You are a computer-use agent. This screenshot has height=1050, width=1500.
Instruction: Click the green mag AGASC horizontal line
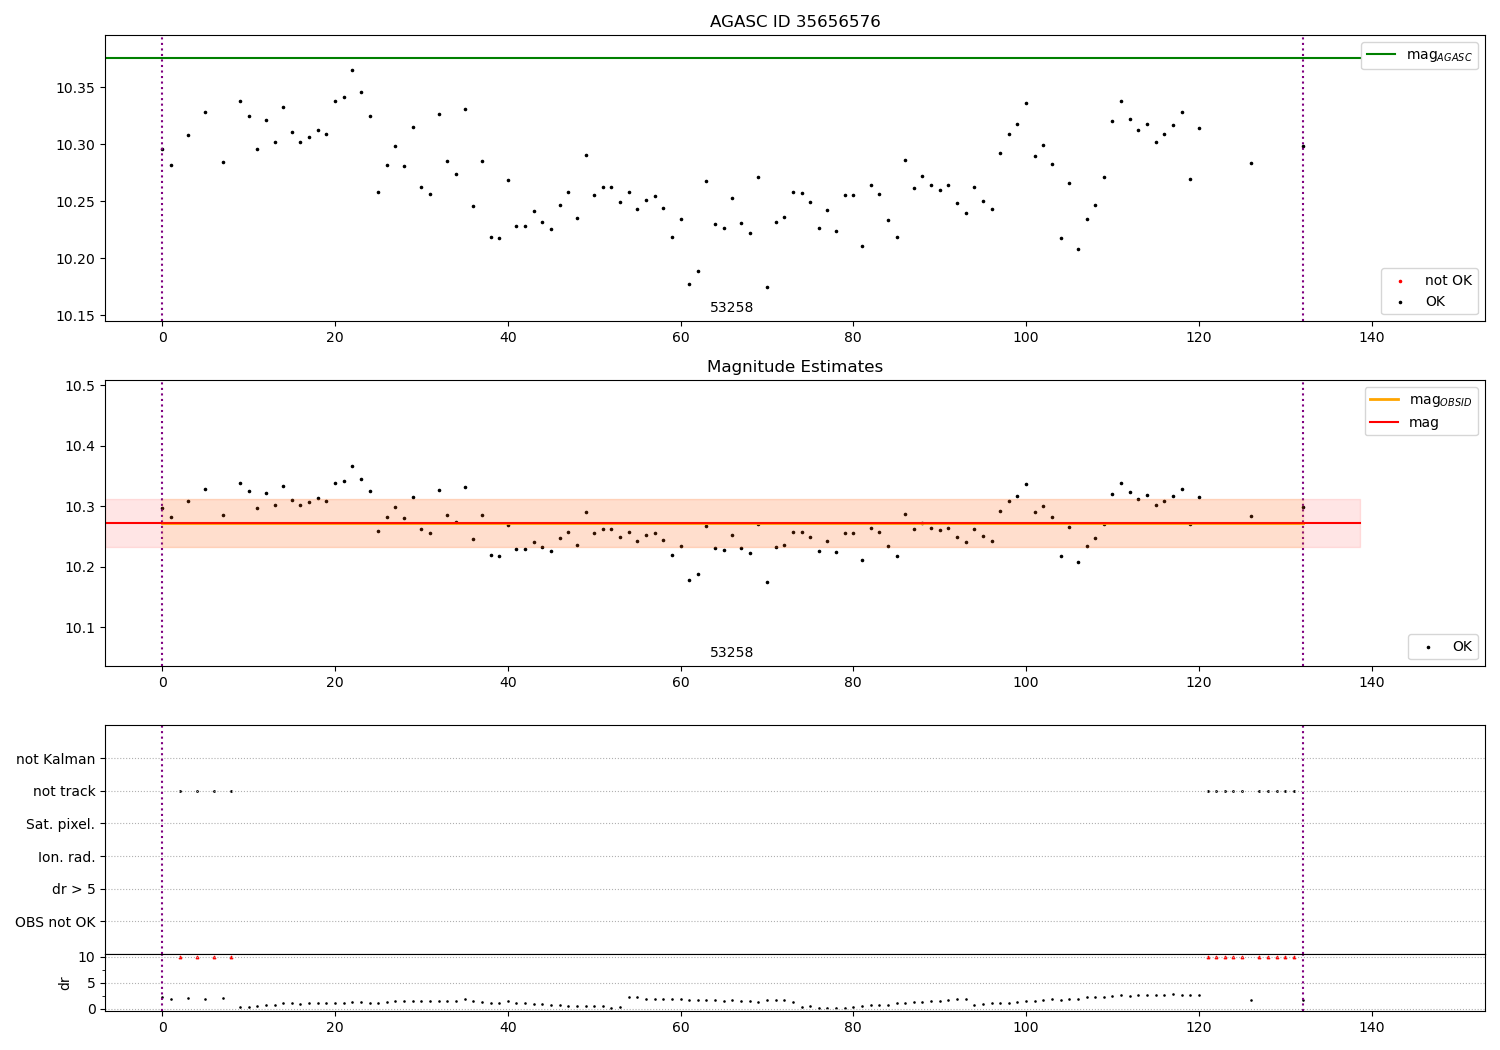(733, 58)
